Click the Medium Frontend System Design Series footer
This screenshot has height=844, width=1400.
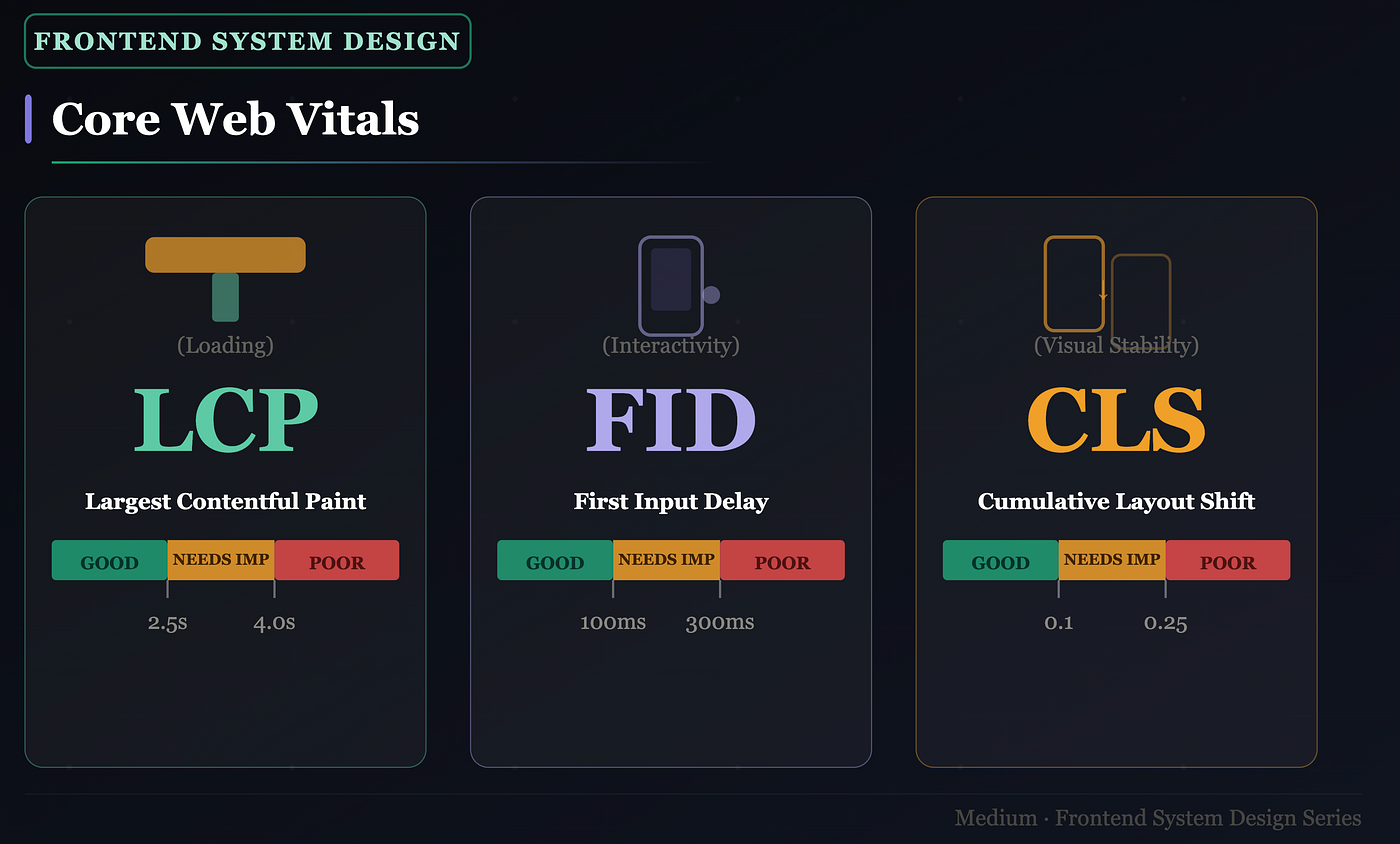pos(1158,818)
